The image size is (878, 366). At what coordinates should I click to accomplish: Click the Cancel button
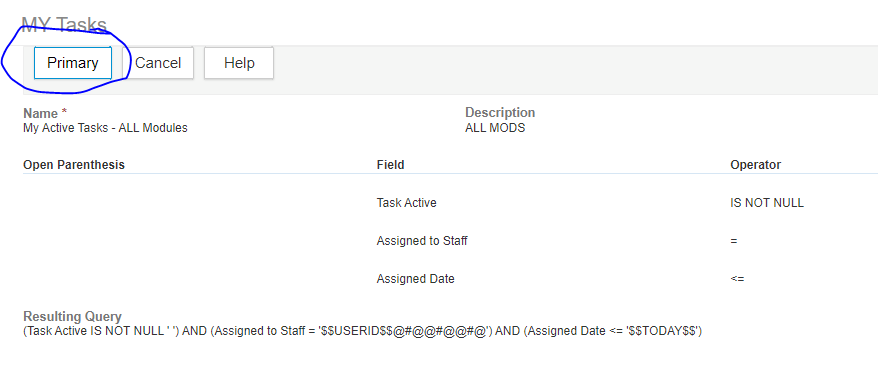pyautogui.click(x=158, y=63)
